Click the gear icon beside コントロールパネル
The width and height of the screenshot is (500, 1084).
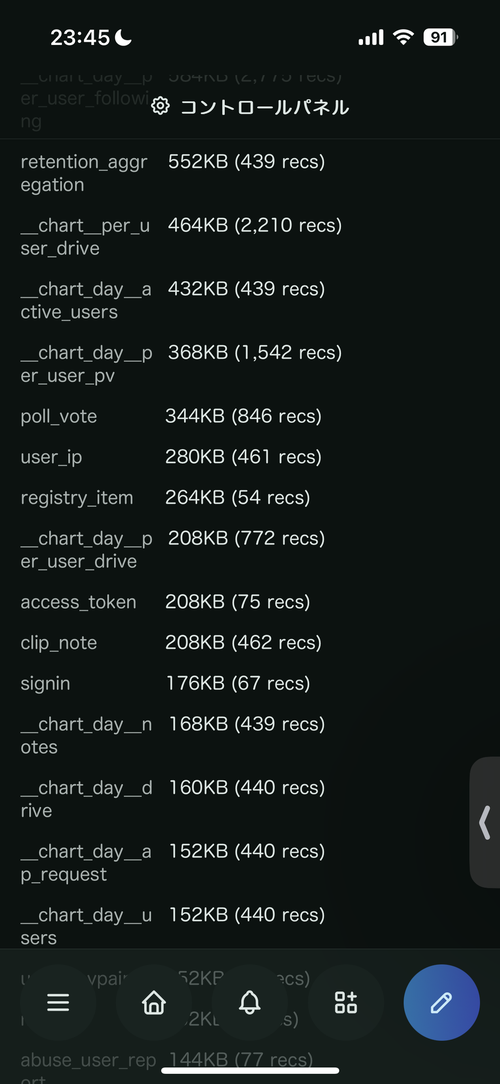click(160, 107)
